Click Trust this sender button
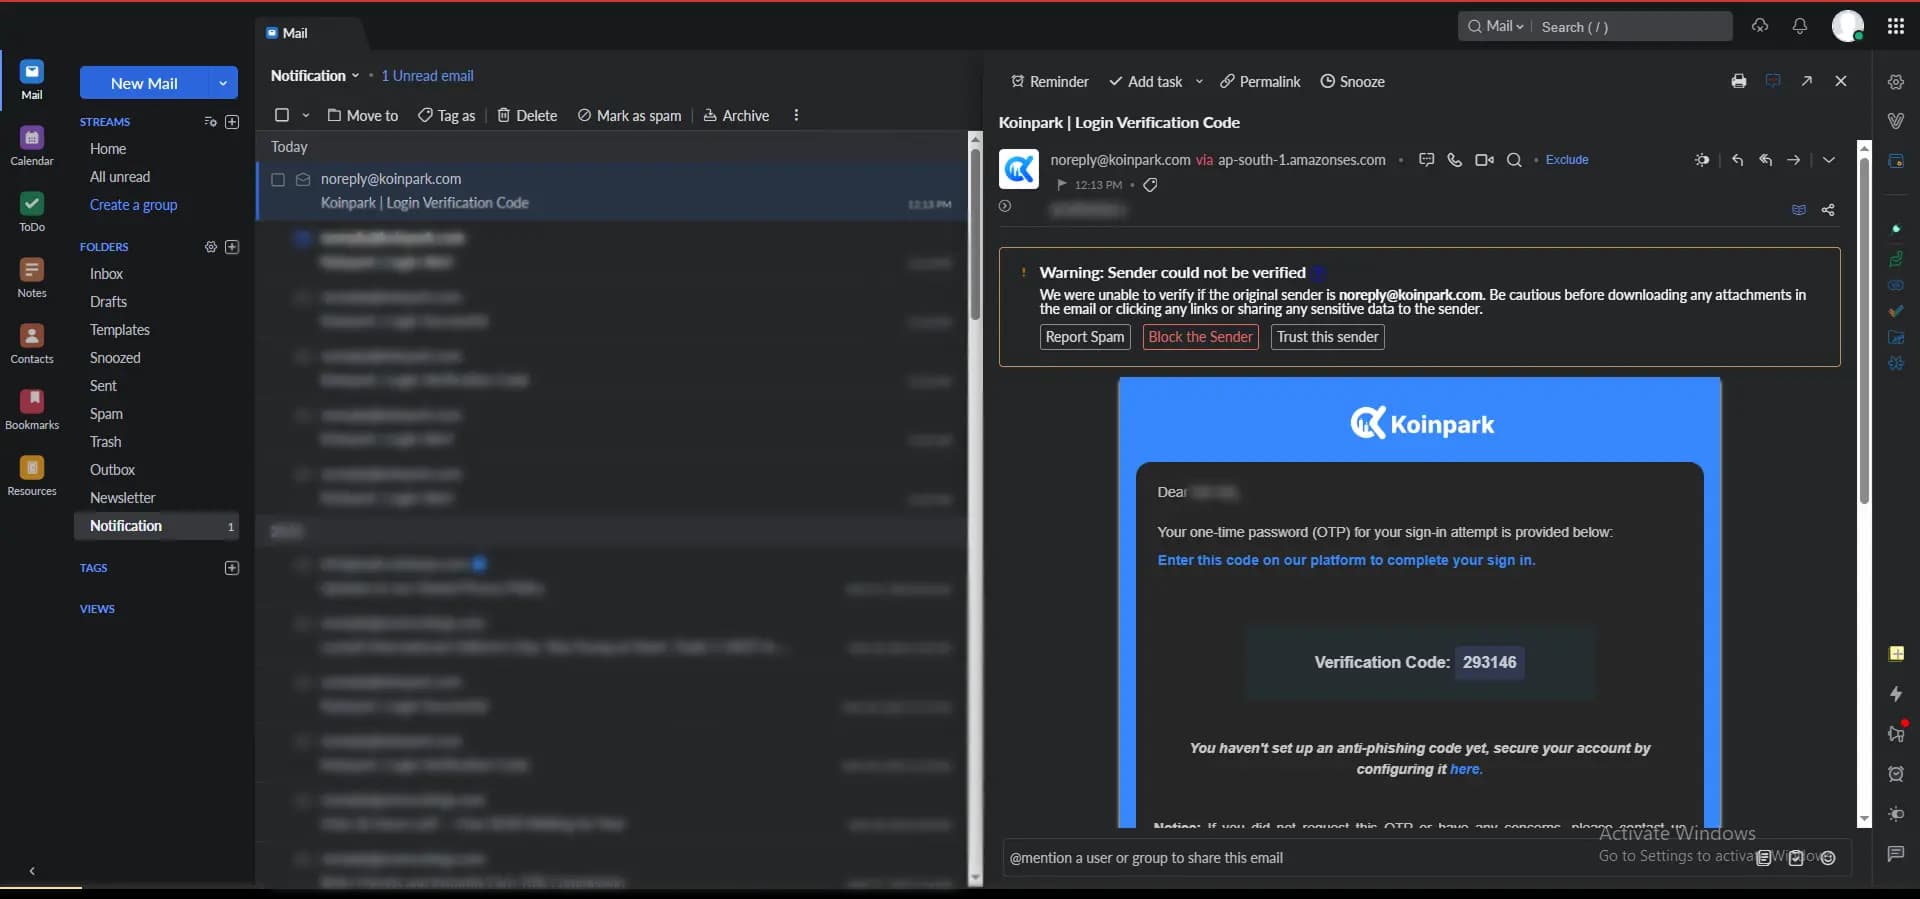The image size is (1920, 899). tap(1328, 337)
